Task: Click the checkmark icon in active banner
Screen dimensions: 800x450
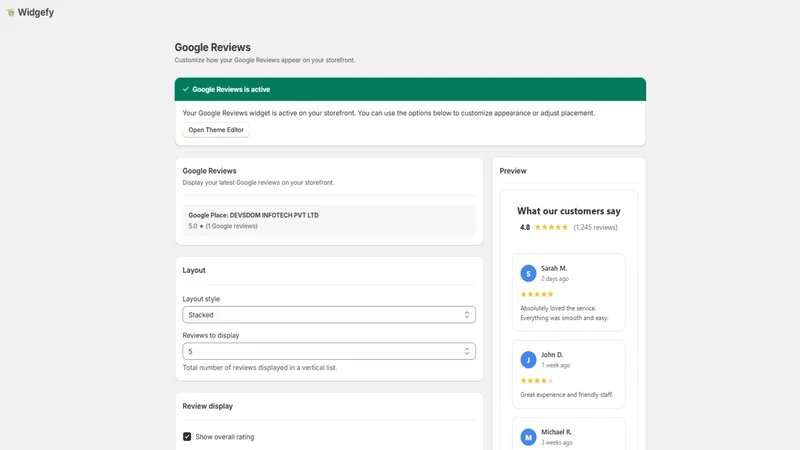Action: click(x=186, y=89)
